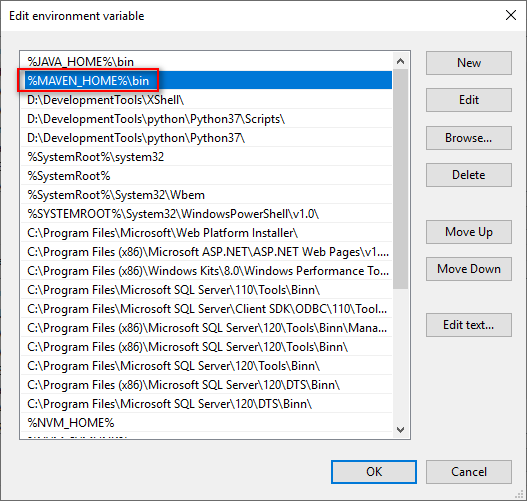Click the scrollbar up arrow
This screenshot has width=527, height=501.
[400, 61]
